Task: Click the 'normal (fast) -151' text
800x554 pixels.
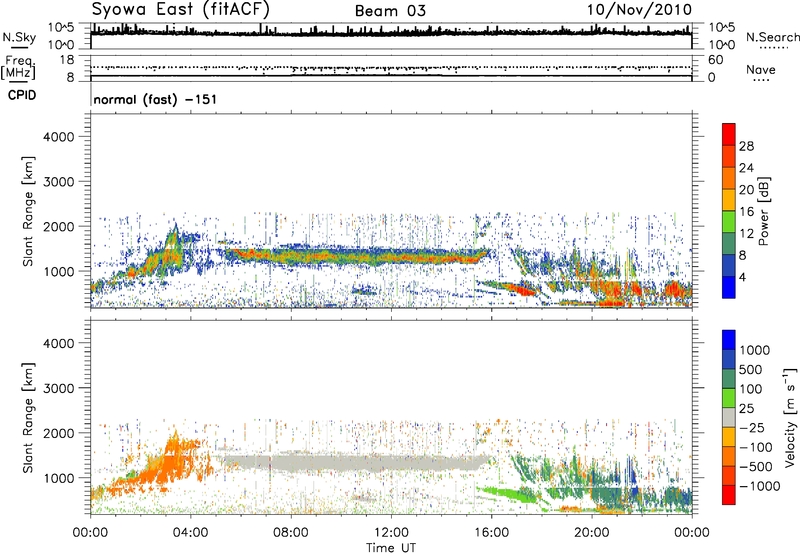Action: click(155, 99)
